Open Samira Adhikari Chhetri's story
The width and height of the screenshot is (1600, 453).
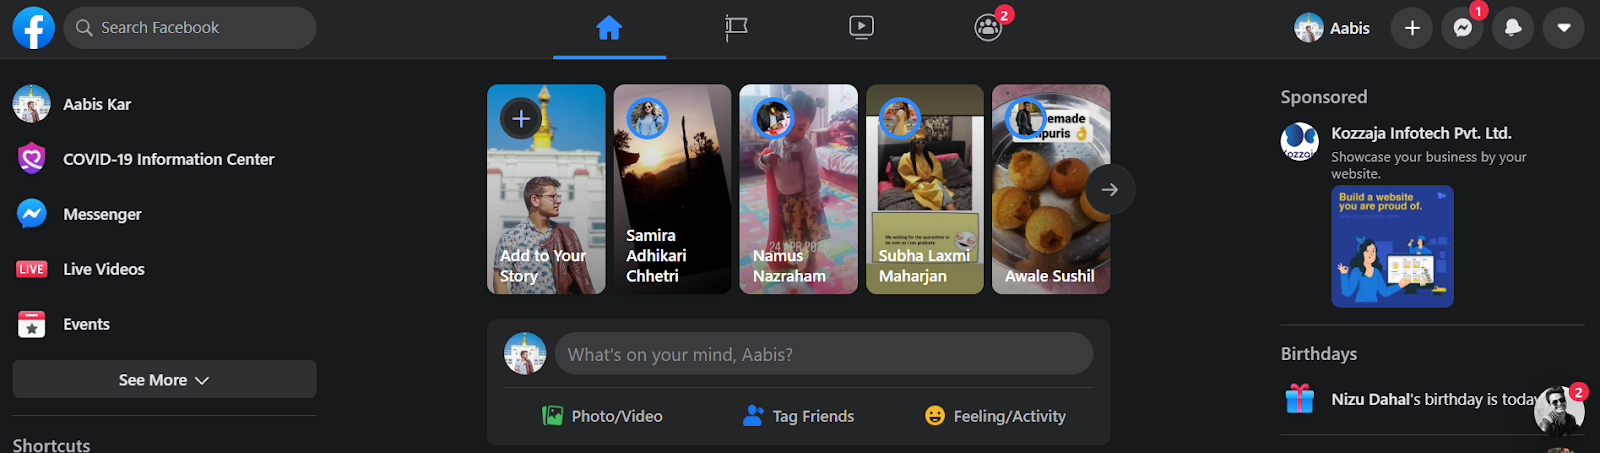(x=672, y=189)
